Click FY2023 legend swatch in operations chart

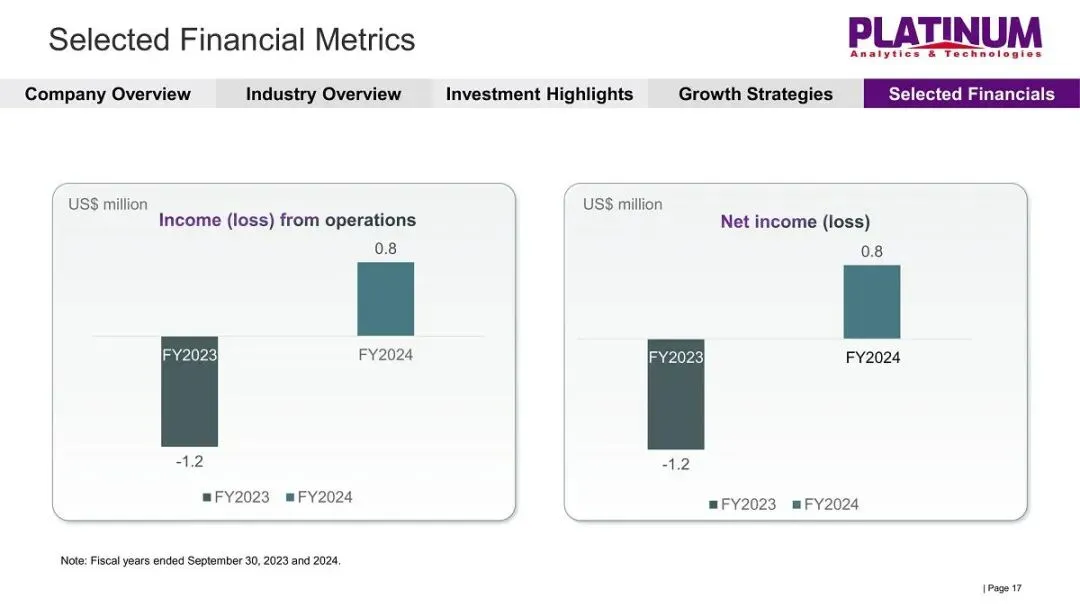click(207, 497)
